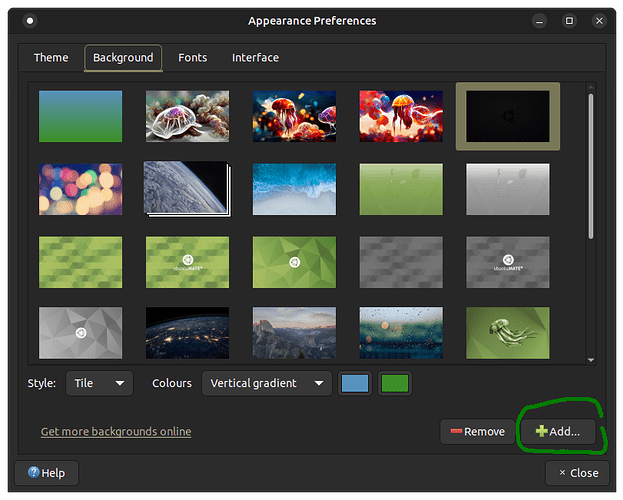
Task: Click the blue colour swatch
Action: (x=355, y=383)
